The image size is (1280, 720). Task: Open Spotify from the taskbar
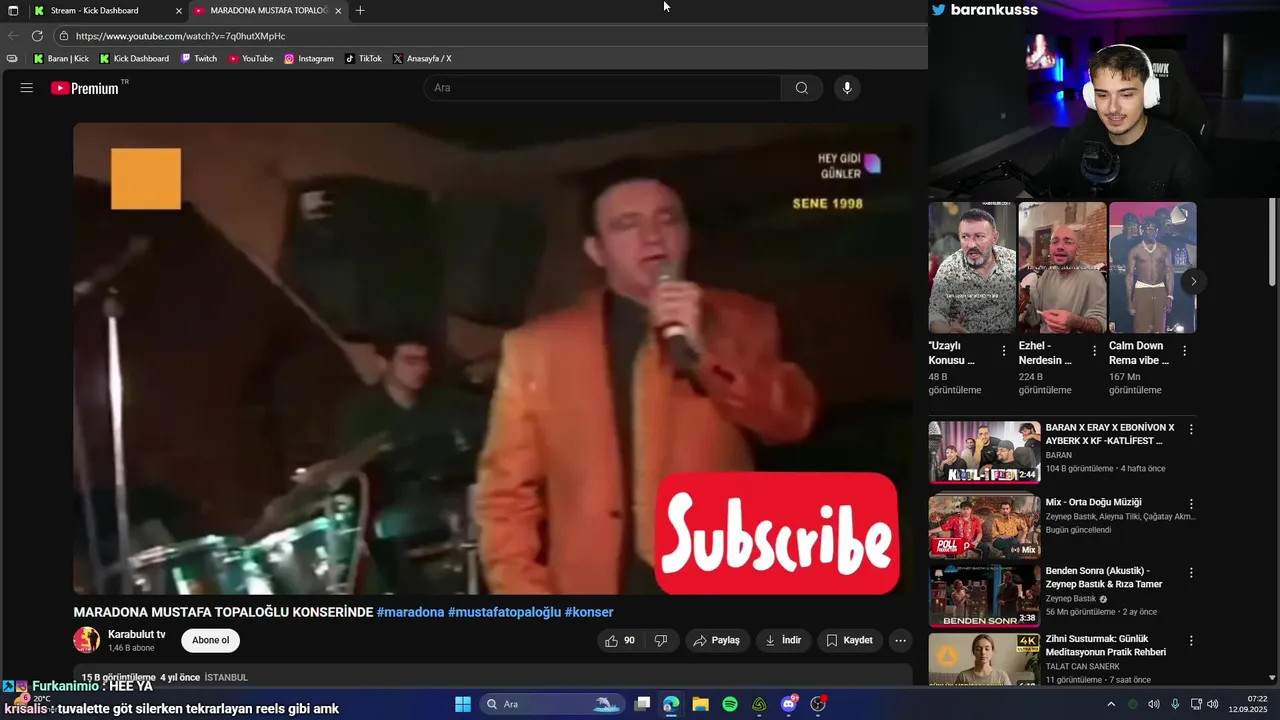pyautogui.click(x=730, y=704)
